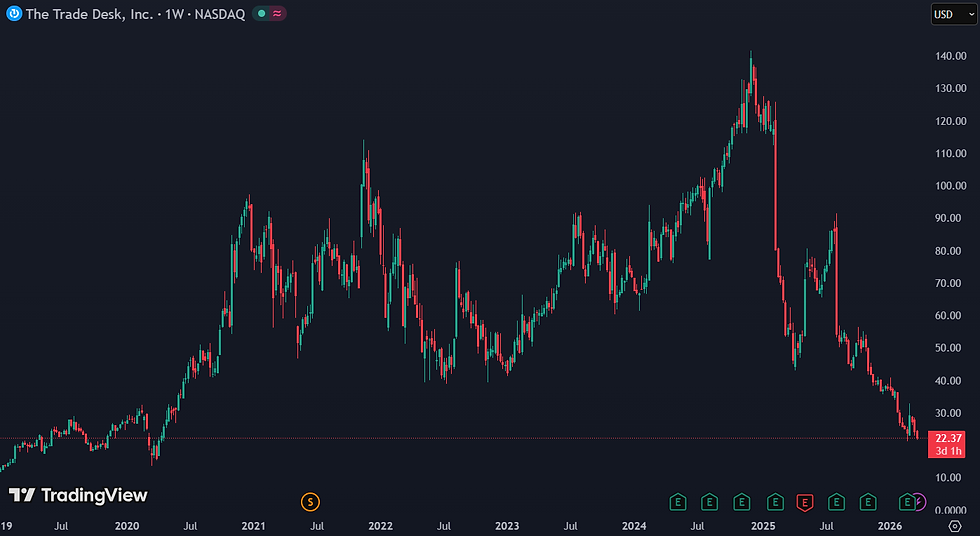980x536 pixels.
Task: Click the 110.00 price axis label
Action: (x=951, y=154)
